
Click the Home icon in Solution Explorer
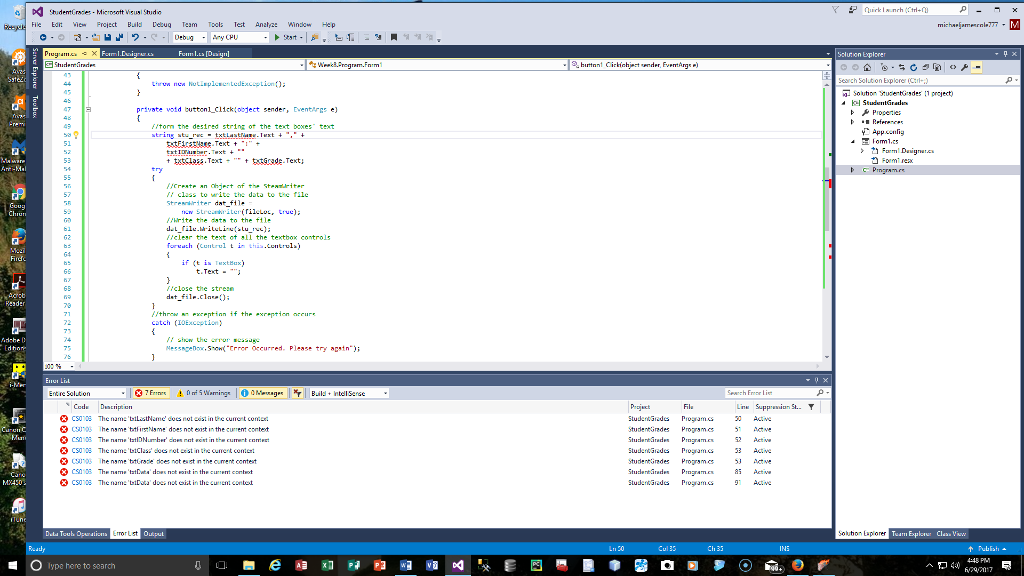pos(866,68)
